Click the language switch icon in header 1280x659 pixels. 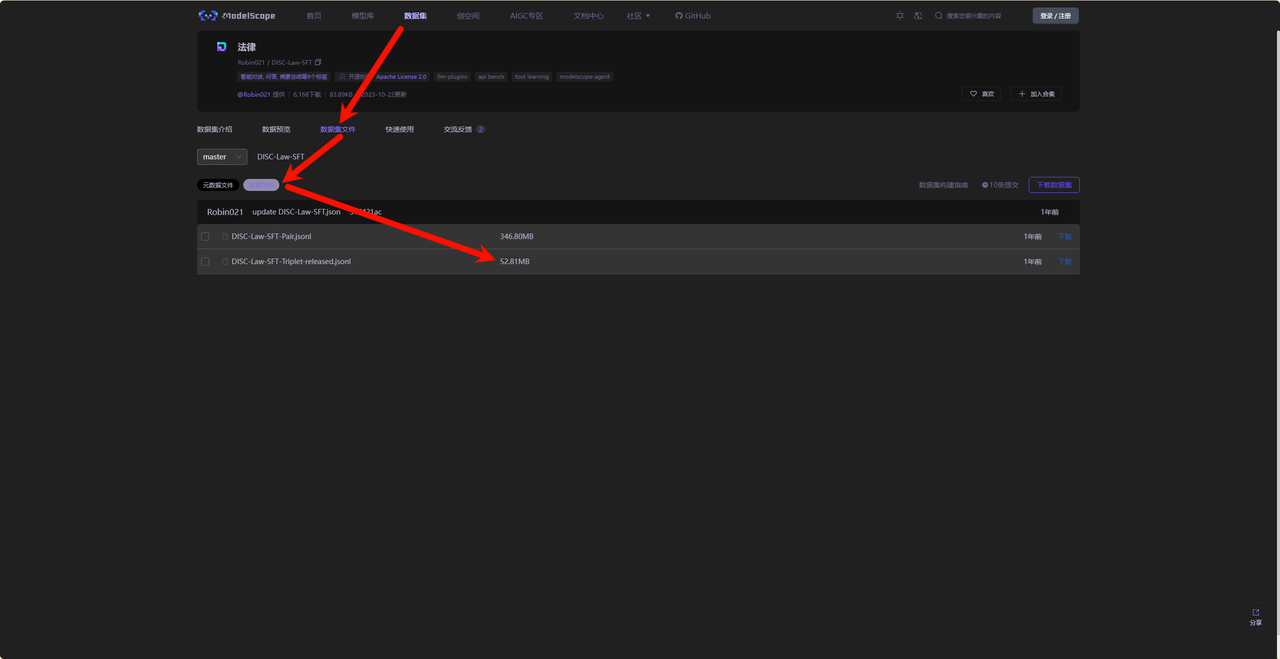[x=918, y=16]
